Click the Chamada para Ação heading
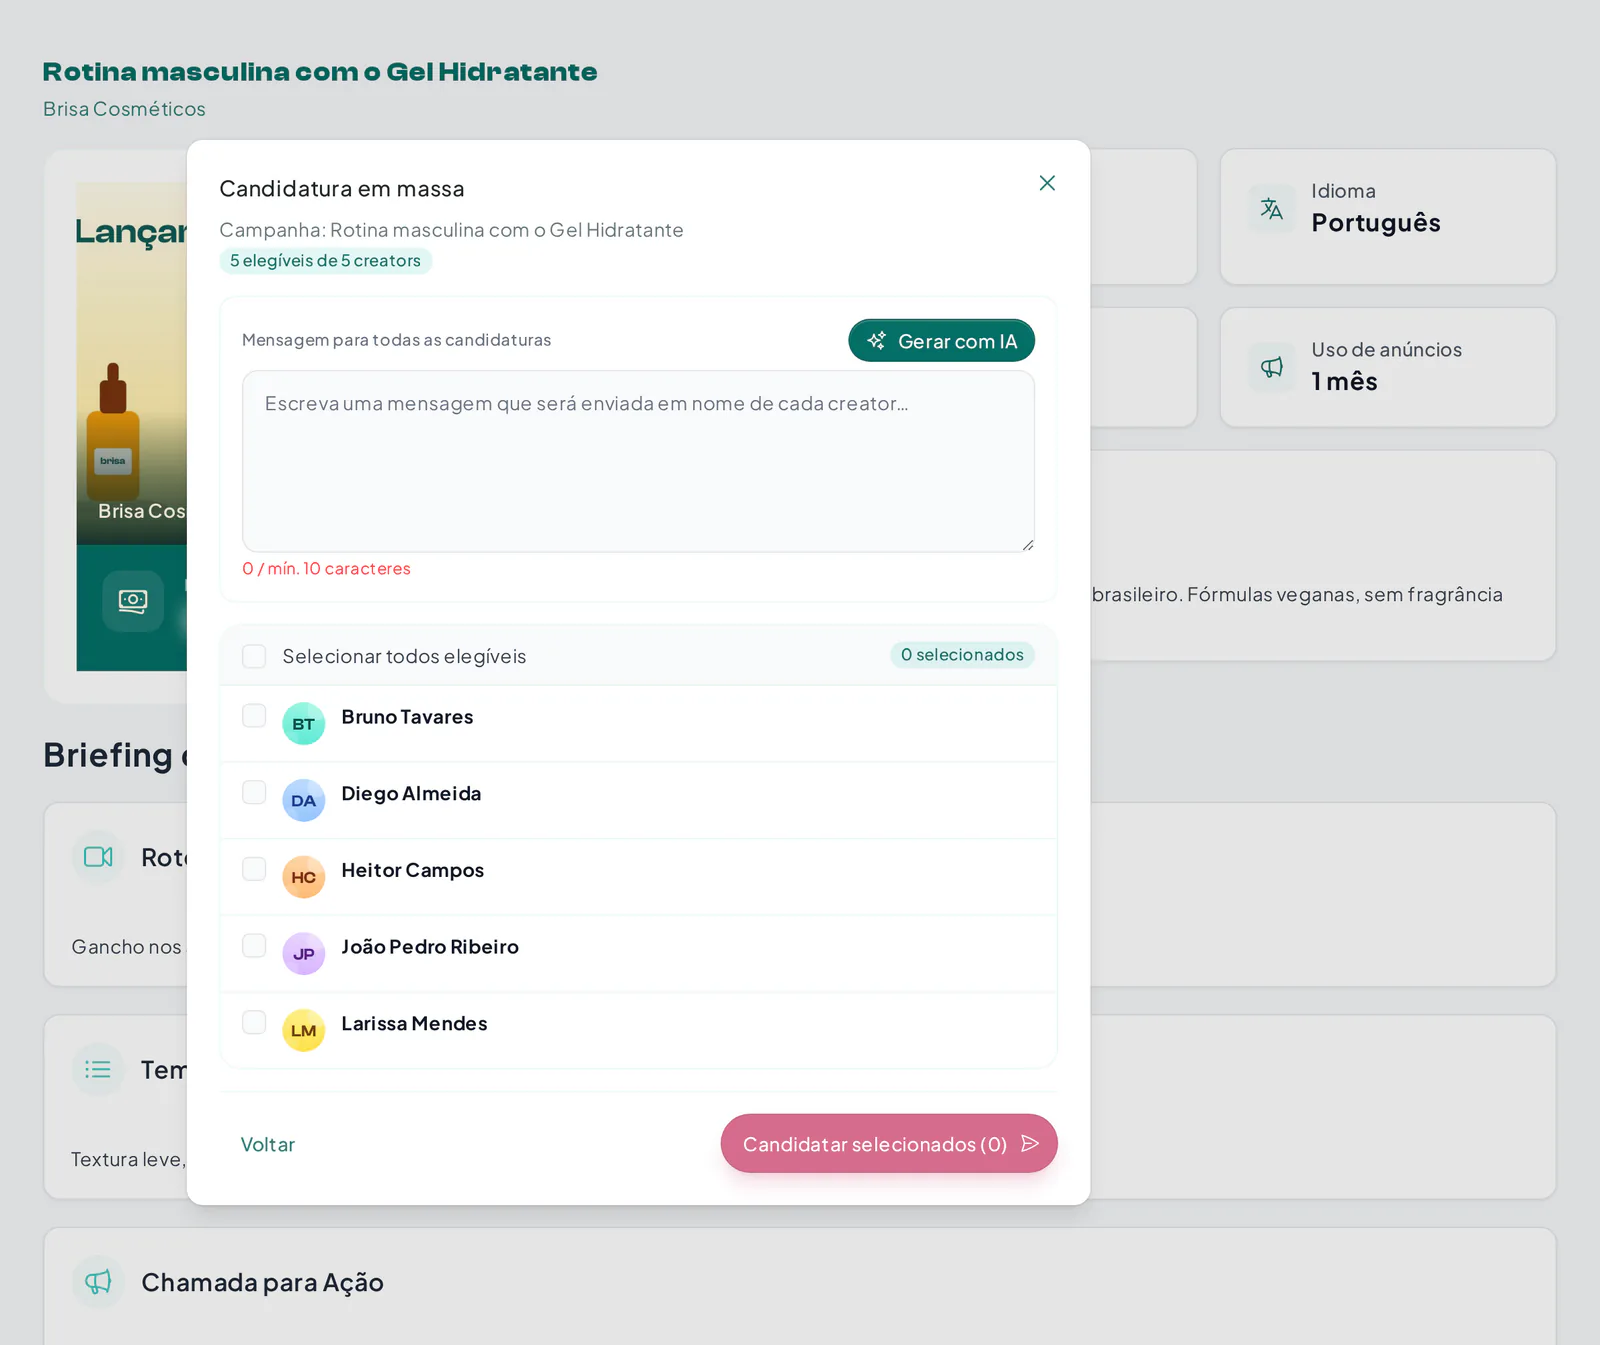The width and height of the screenshot is (1600, 1345). (x=262, y=1282)
